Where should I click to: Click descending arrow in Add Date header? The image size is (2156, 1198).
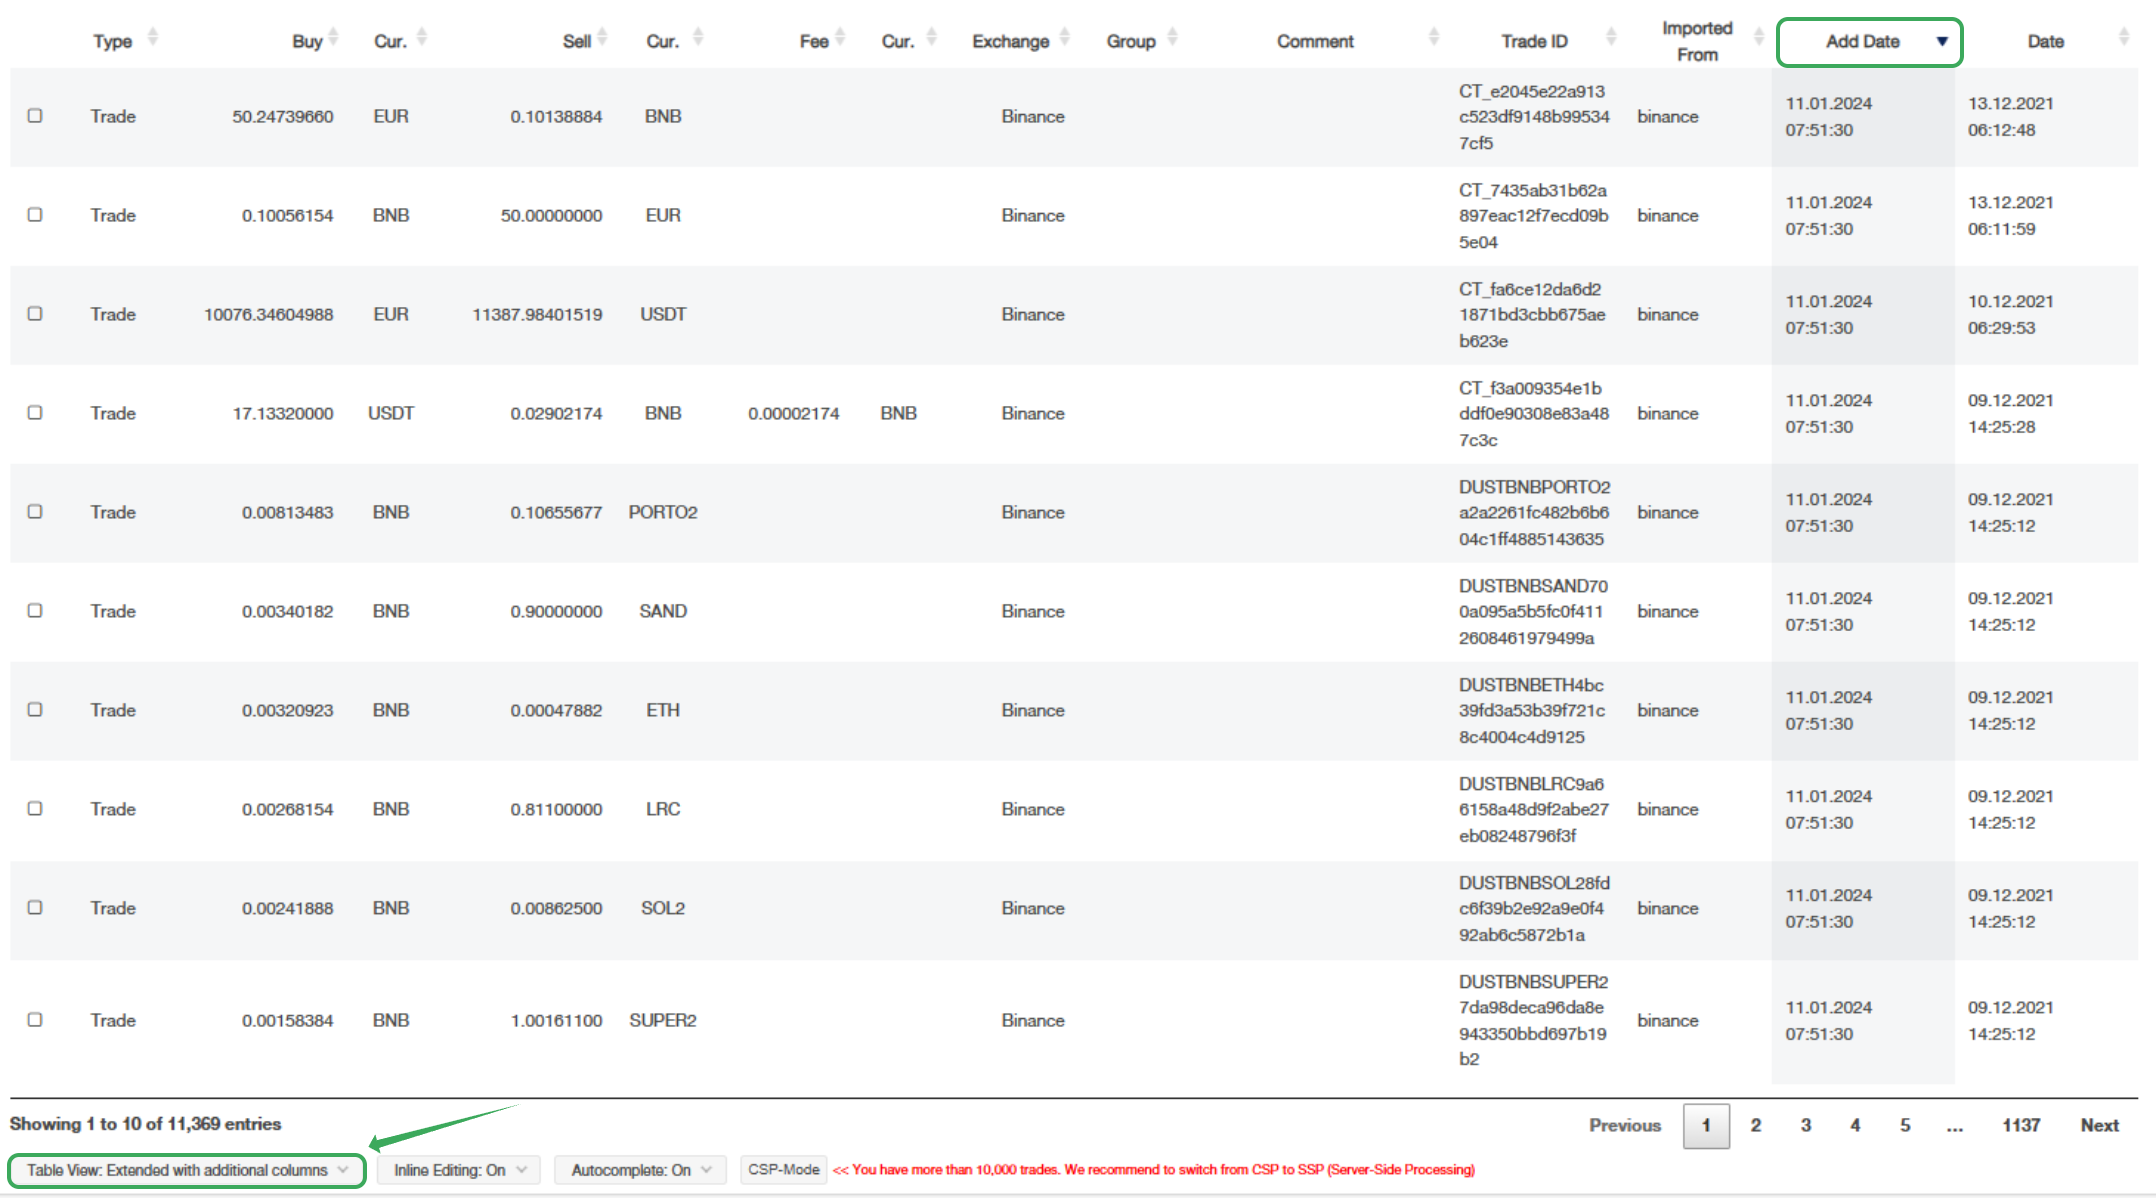[1942, 42]
